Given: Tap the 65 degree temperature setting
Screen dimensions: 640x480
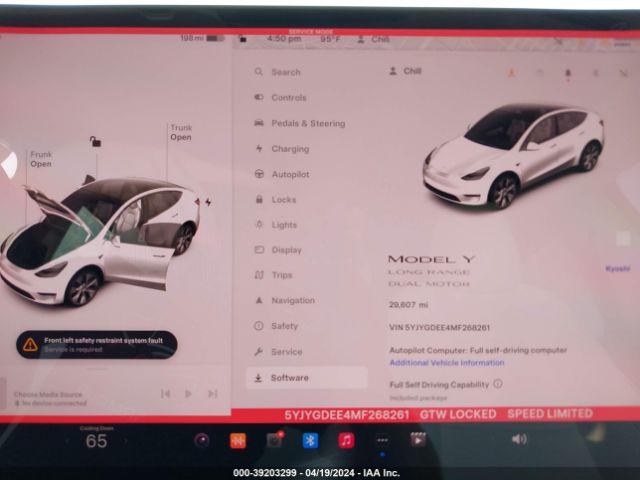Looking at the screenshot, I should [97, 441].
